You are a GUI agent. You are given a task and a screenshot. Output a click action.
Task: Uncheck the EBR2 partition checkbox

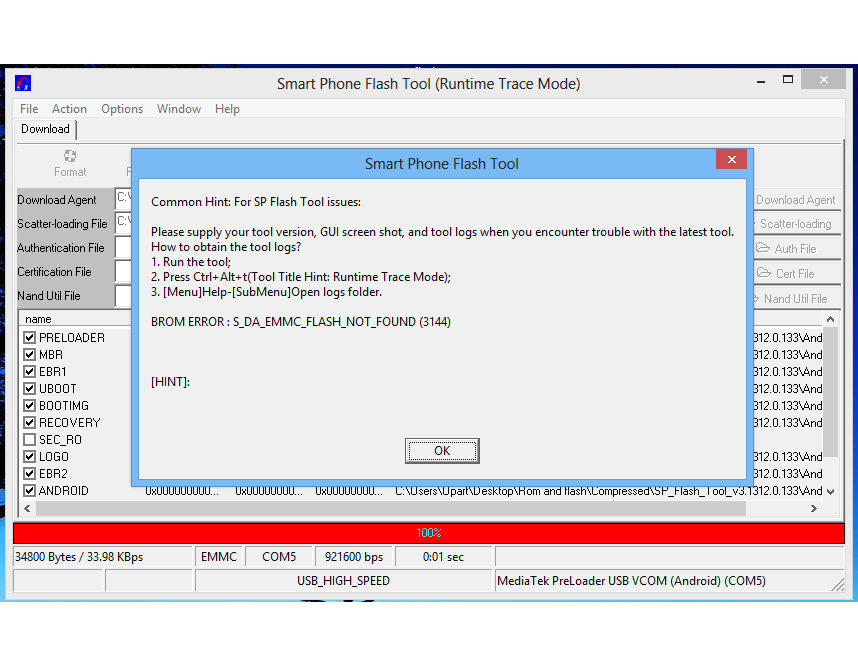[x=30, y=474]
